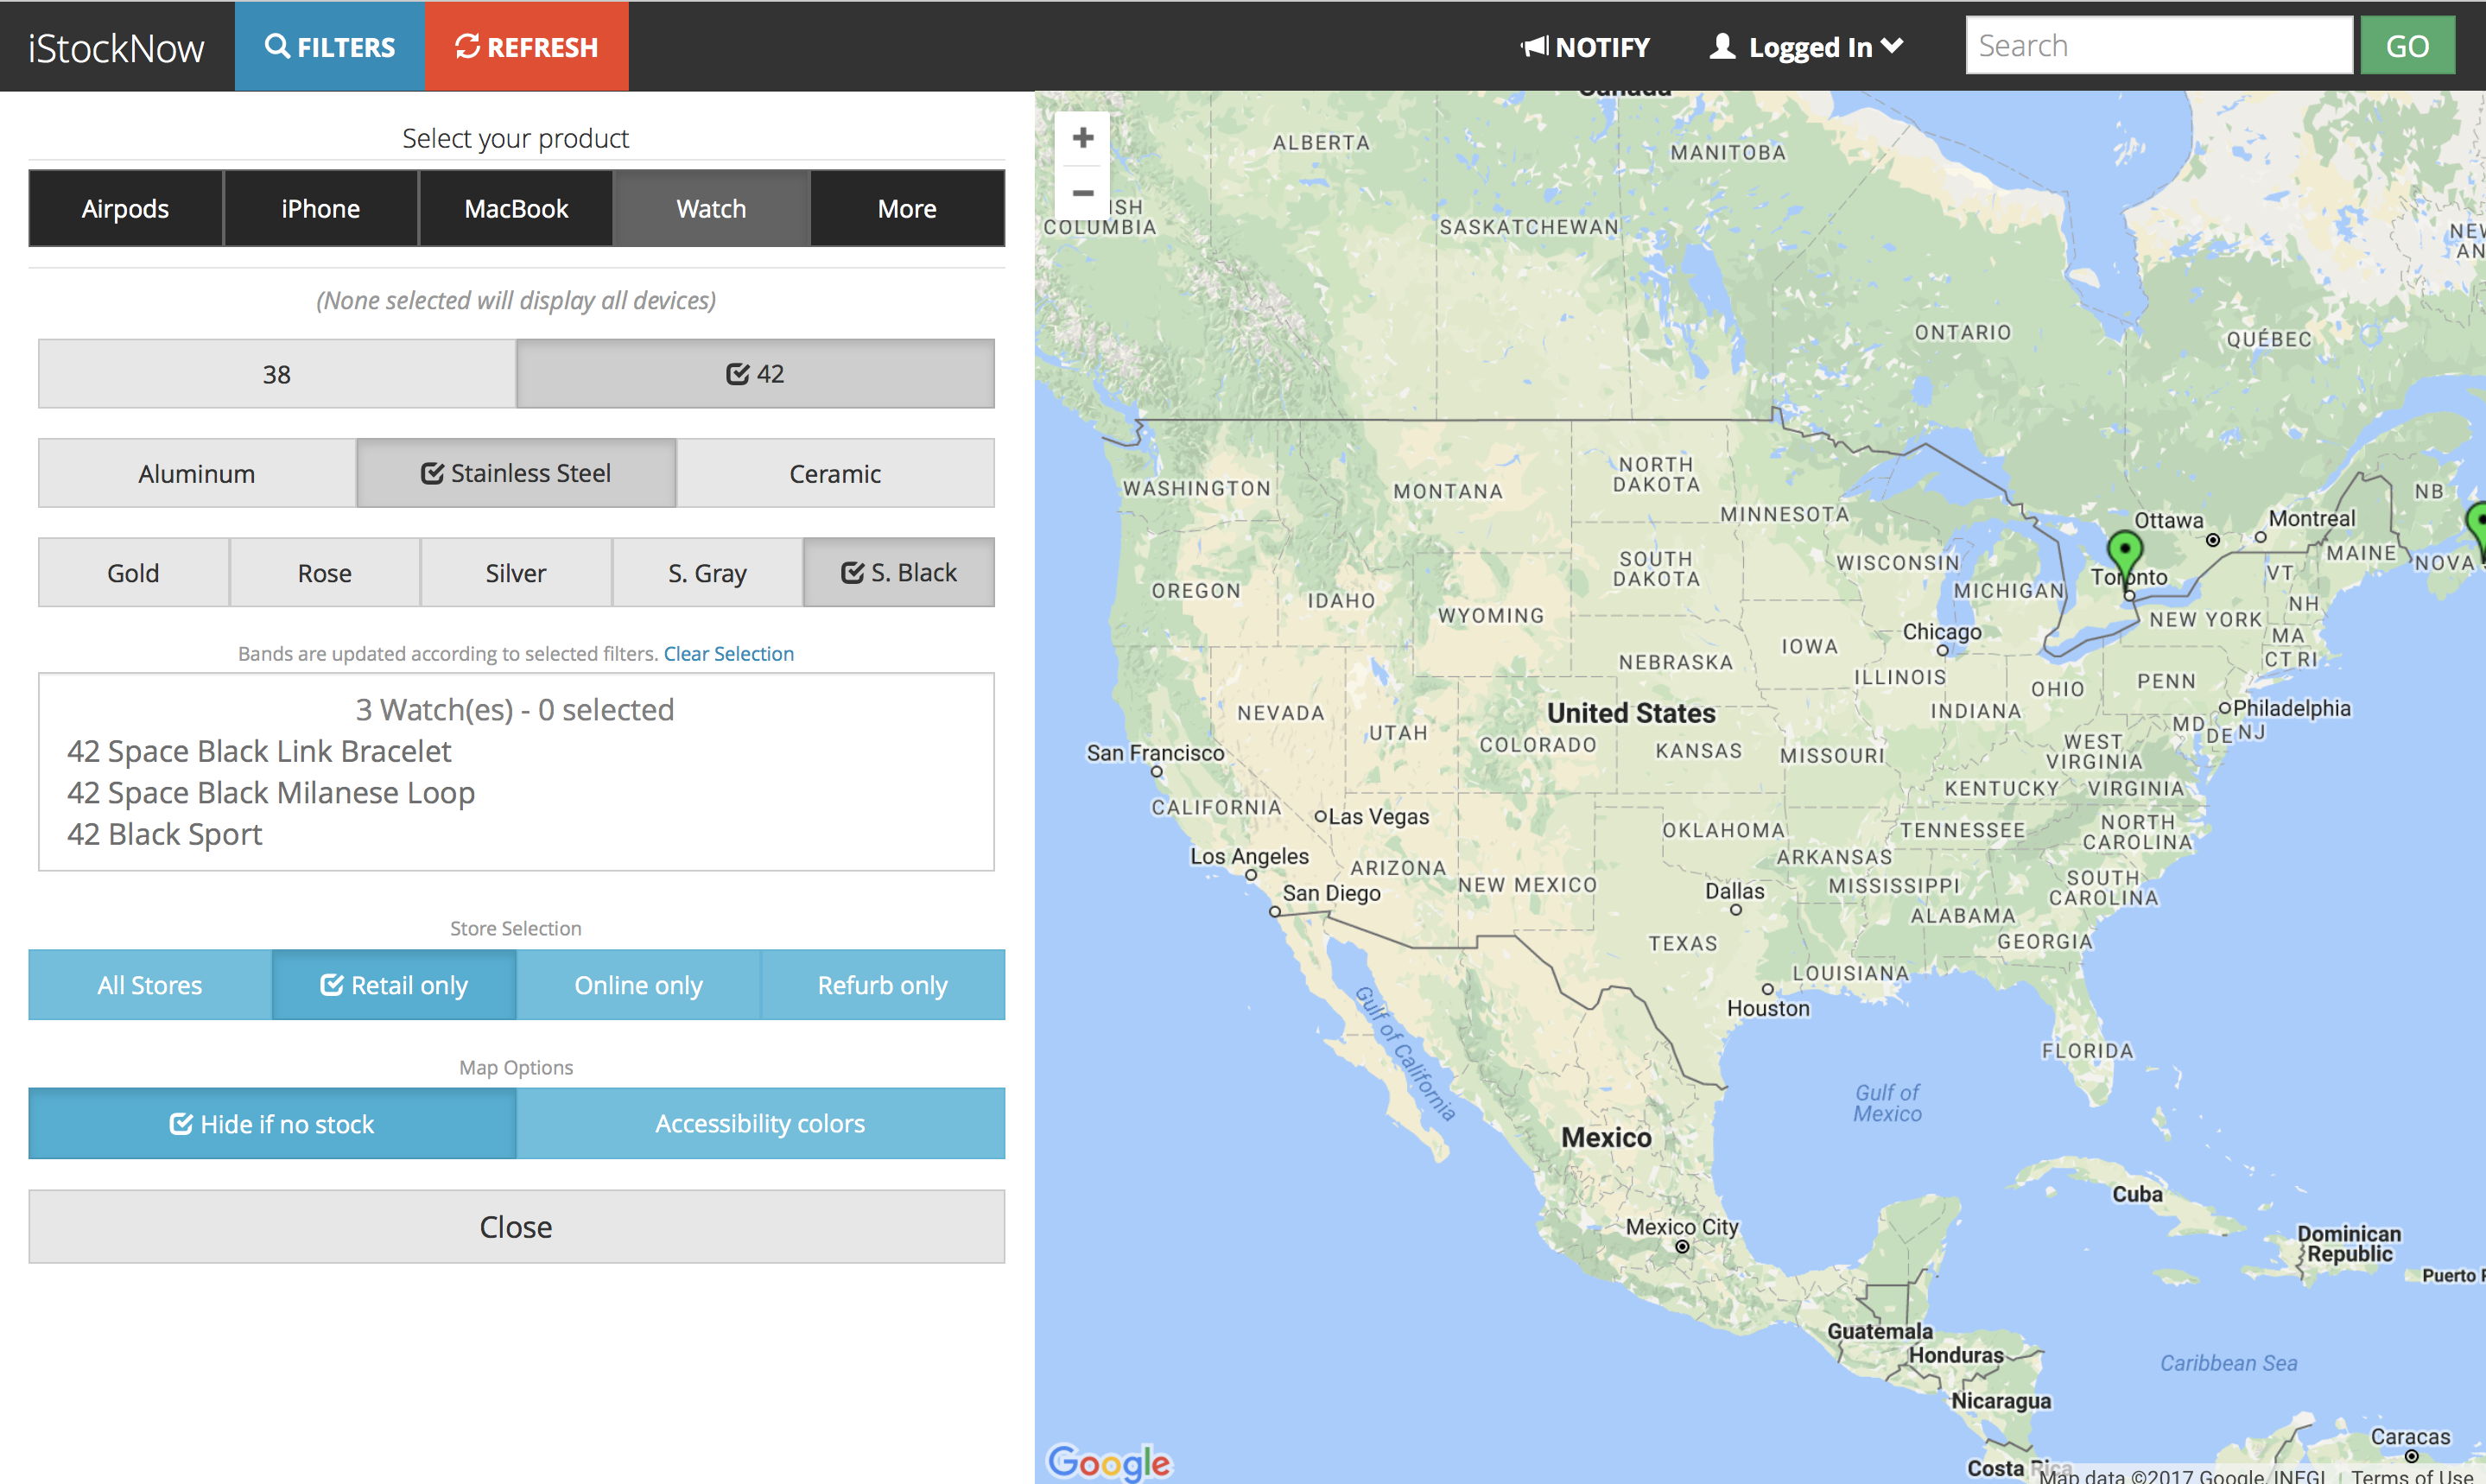Click the green GO button
The image size is (2486, 1484).
tap(2407, 46)
